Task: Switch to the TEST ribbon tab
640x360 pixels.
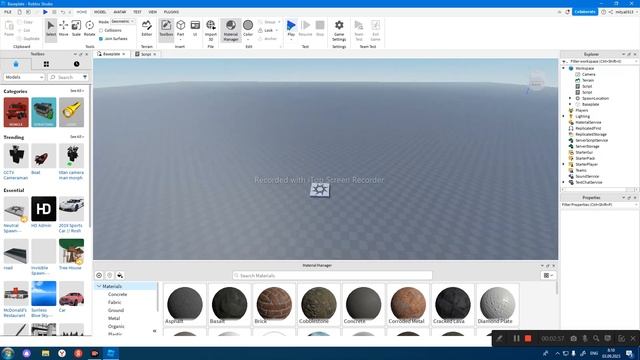Action: [x=137, y=12]
